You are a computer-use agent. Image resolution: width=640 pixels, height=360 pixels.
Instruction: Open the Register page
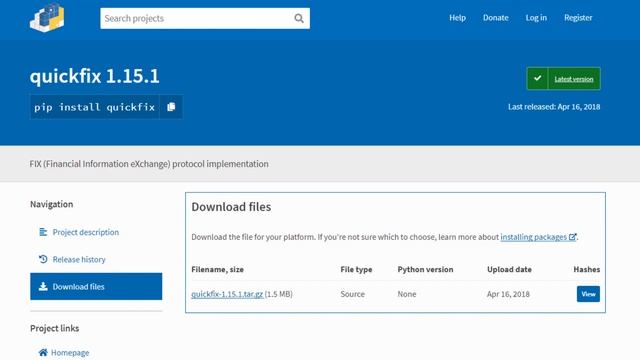click(578, 18)
